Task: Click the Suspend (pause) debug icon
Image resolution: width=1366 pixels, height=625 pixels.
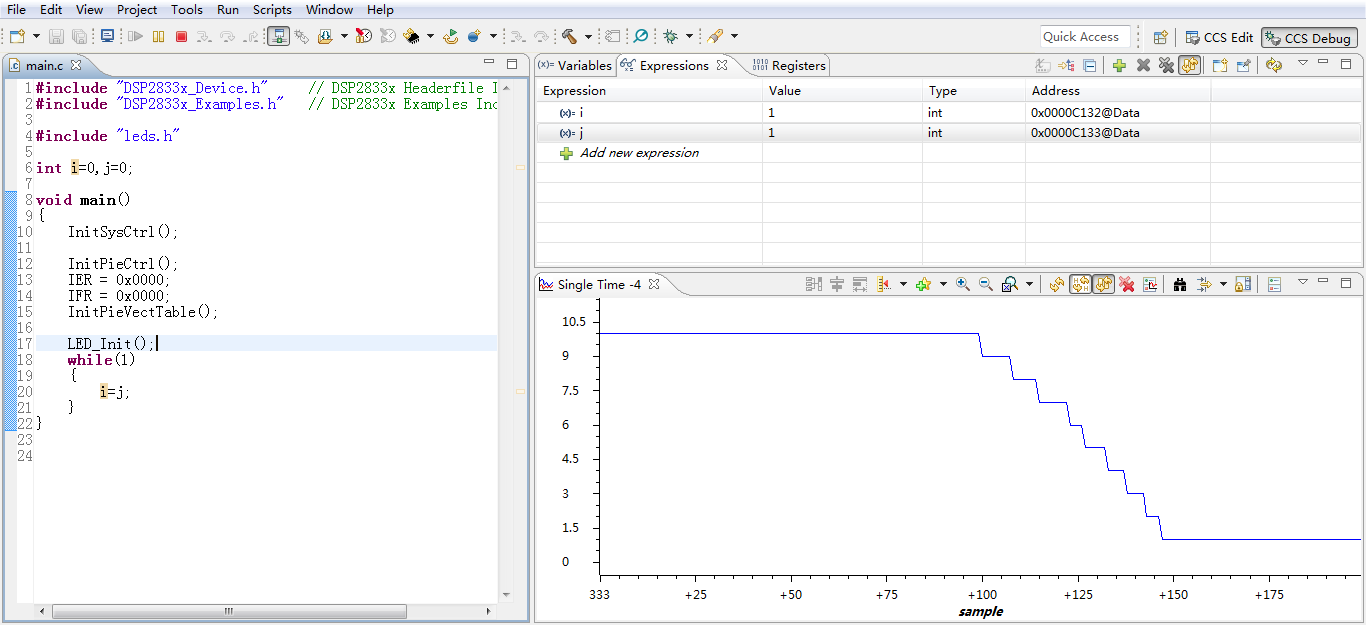Action: (158, 36)
